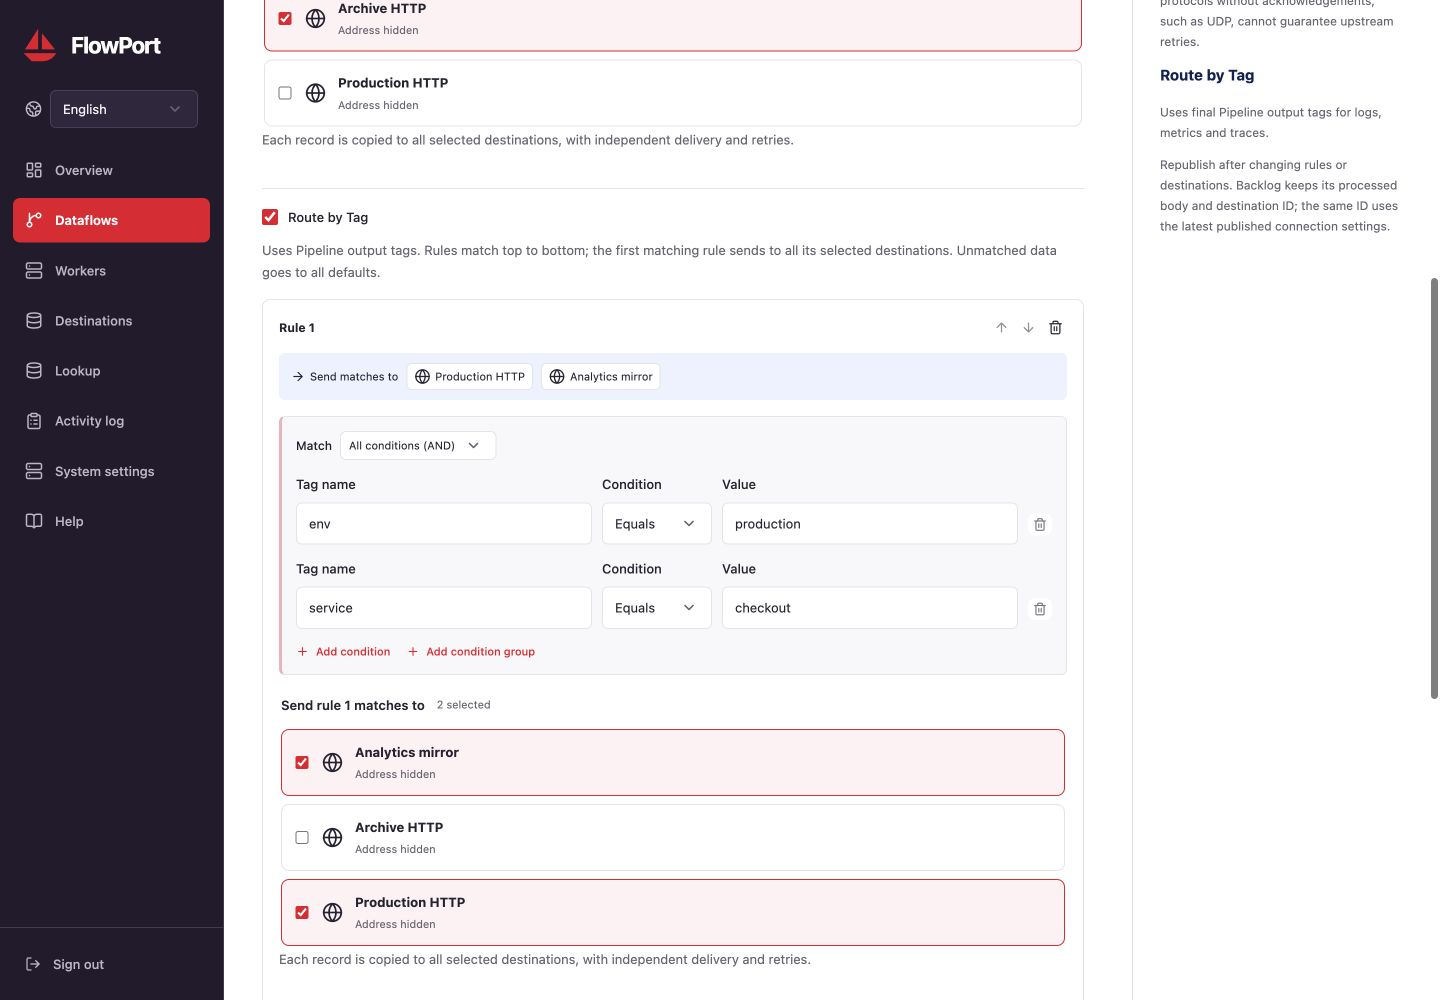
Task: Click the Sign out icon
Action: [x=33, y=964]
